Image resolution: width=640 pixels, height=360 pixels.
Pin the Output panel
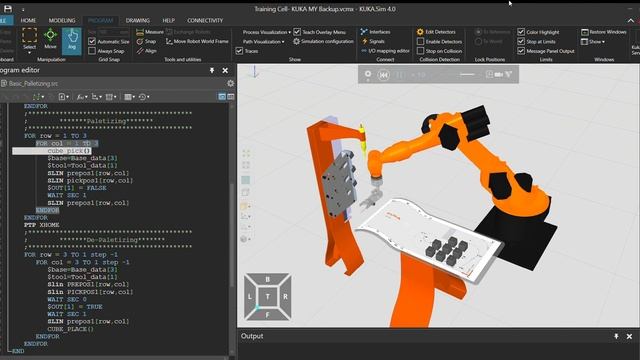tap(616, 336)
